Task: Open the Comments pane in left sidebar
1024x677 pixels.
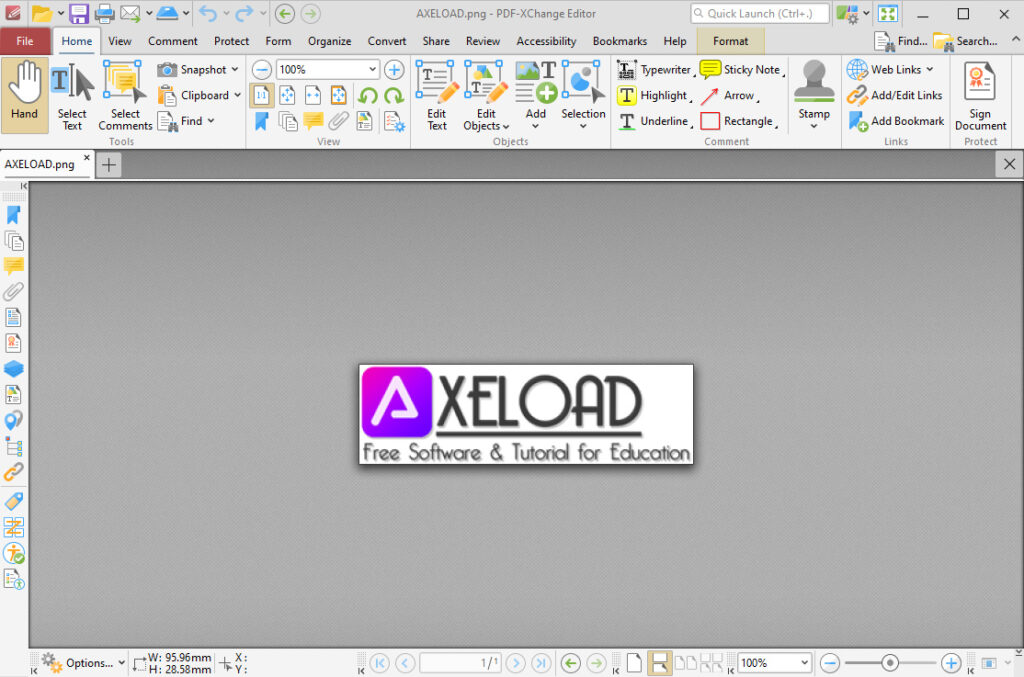Action: [13, 266]
